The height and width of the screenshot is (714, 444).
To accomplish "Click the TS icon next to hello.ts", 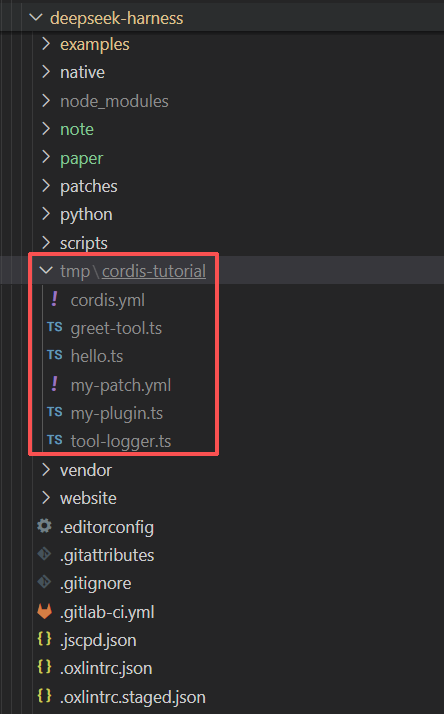I will pyautogui.click(x=55, y=355).
